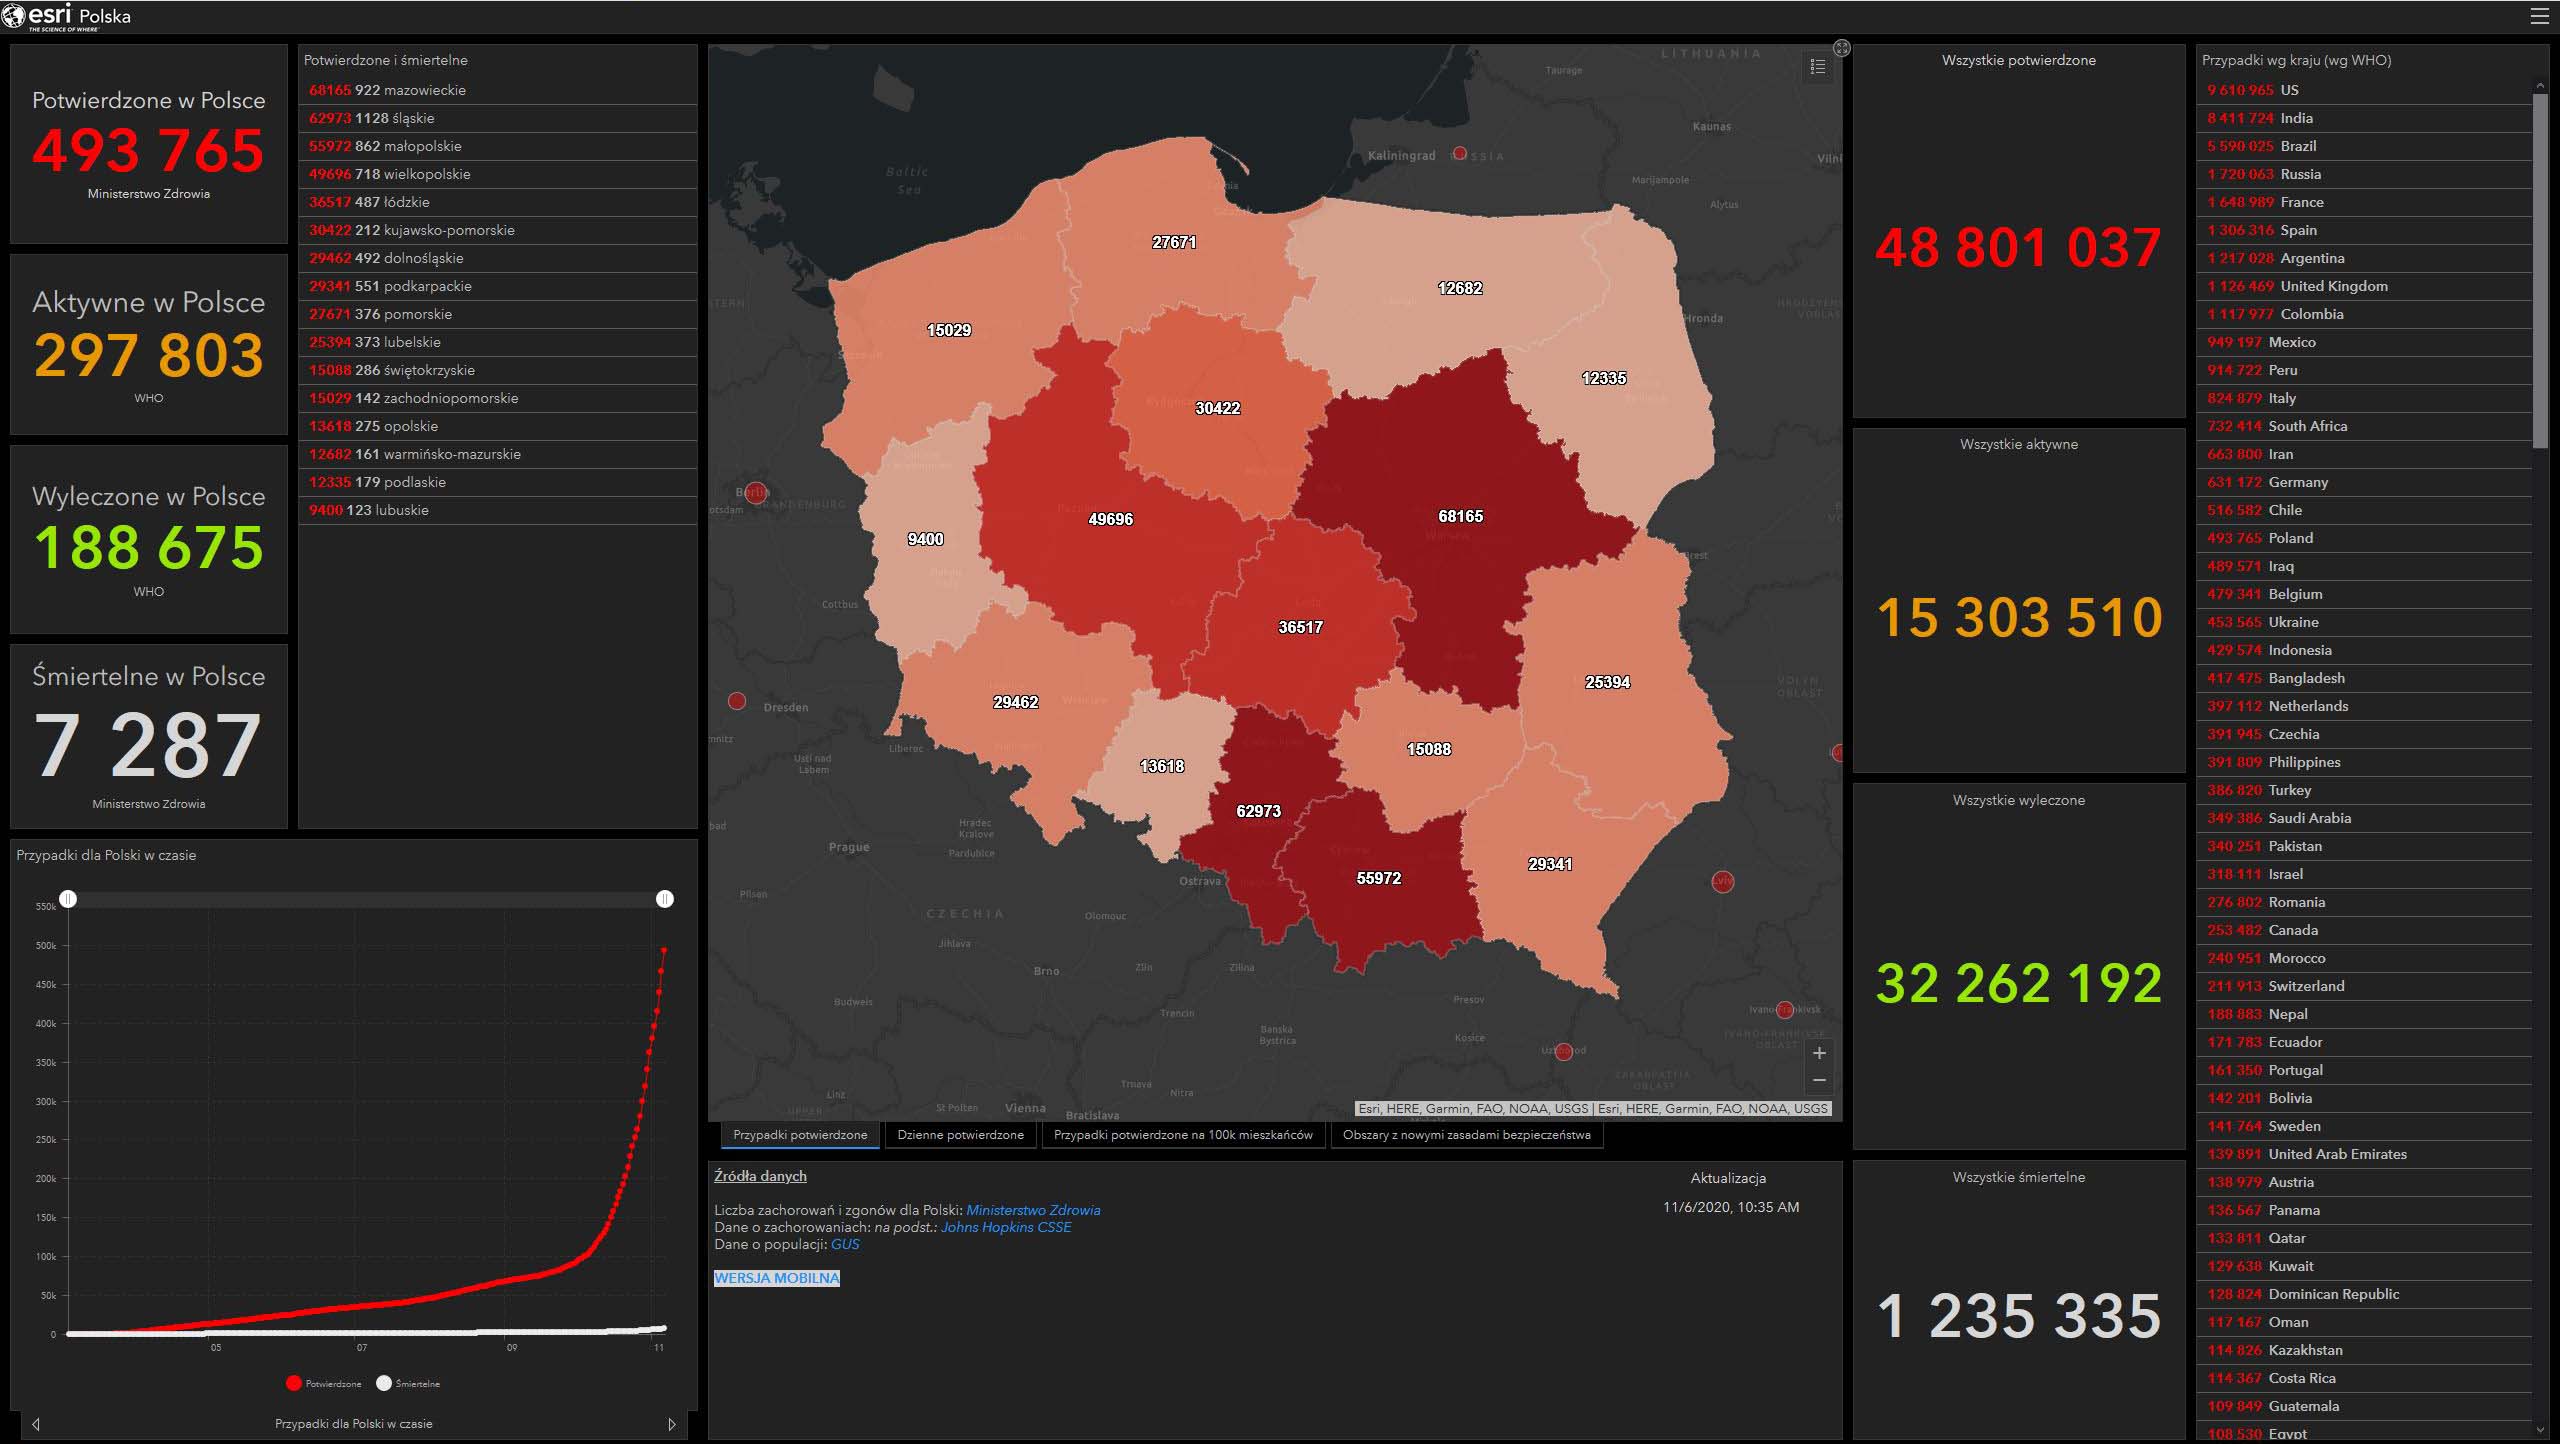
Task: Zoom in on the map
Action: click(x=1819, y=1053)
